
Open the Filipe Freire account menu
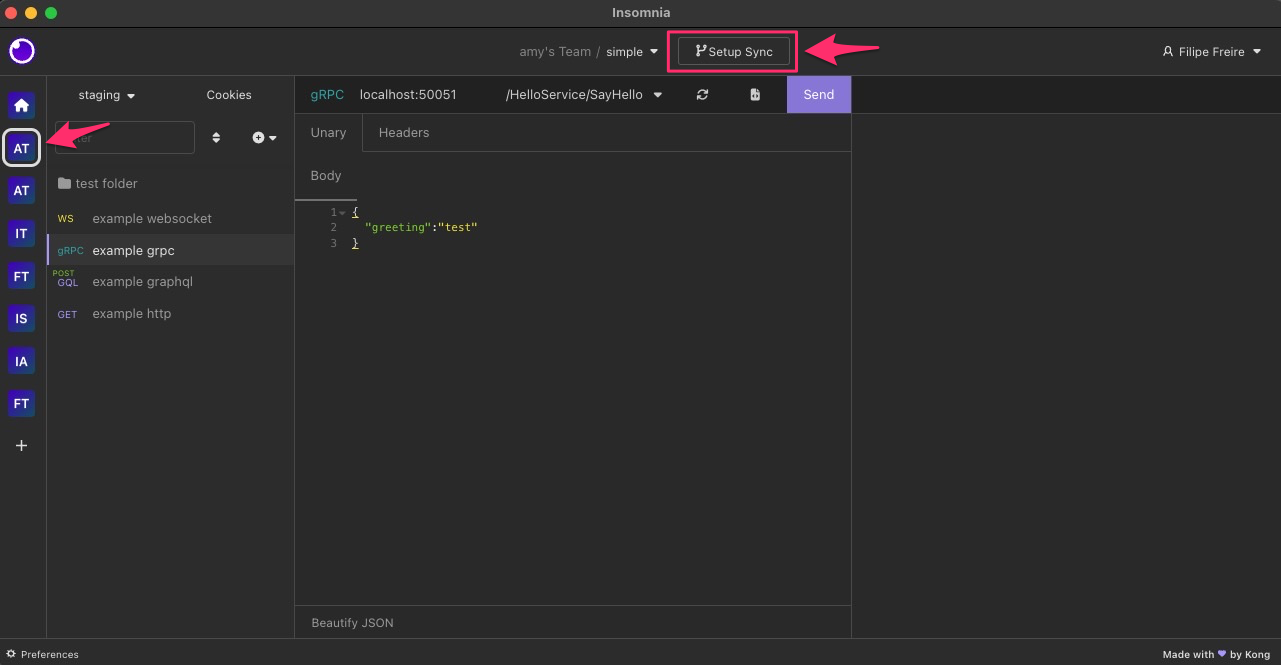click(1211, 52)
